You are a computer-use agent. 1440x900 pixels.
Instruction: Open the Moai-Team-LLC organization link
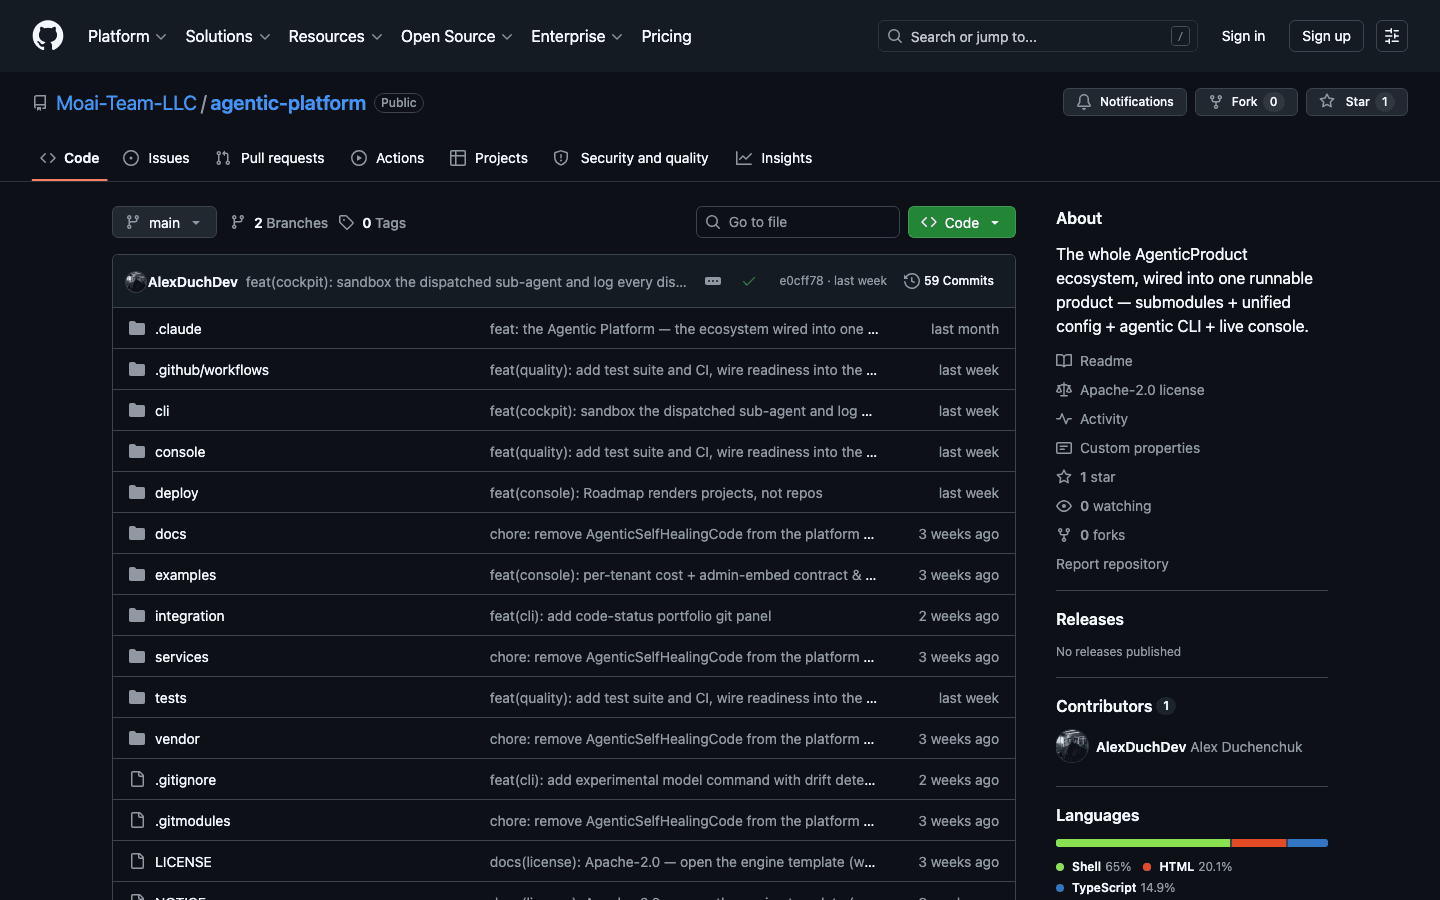click(126, 103)
